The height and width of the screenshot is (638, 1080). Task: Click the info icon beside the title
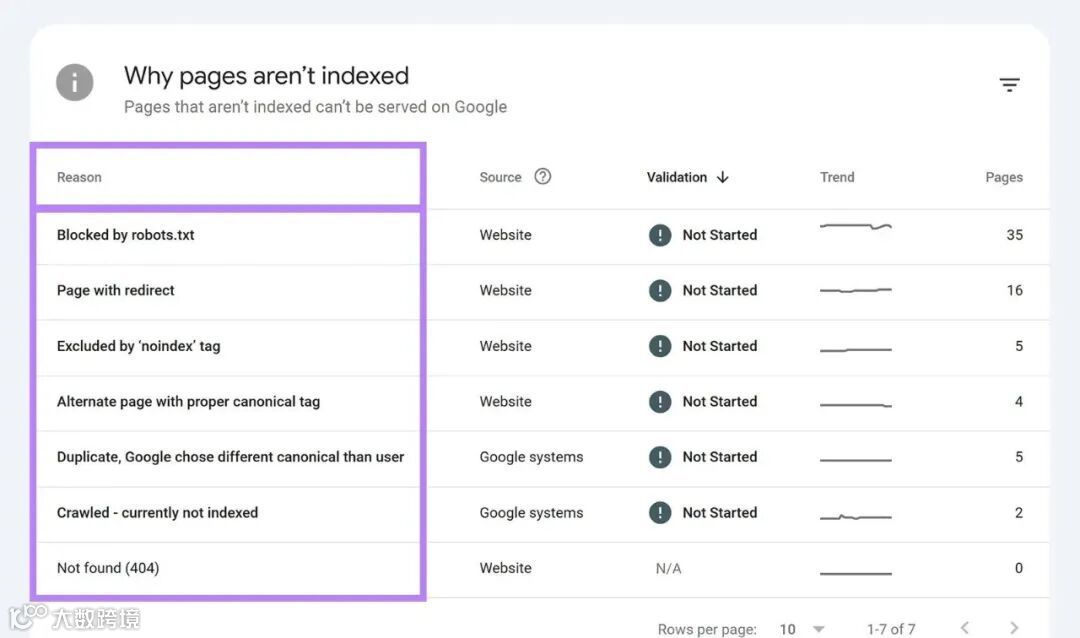[x=75, y=83]
